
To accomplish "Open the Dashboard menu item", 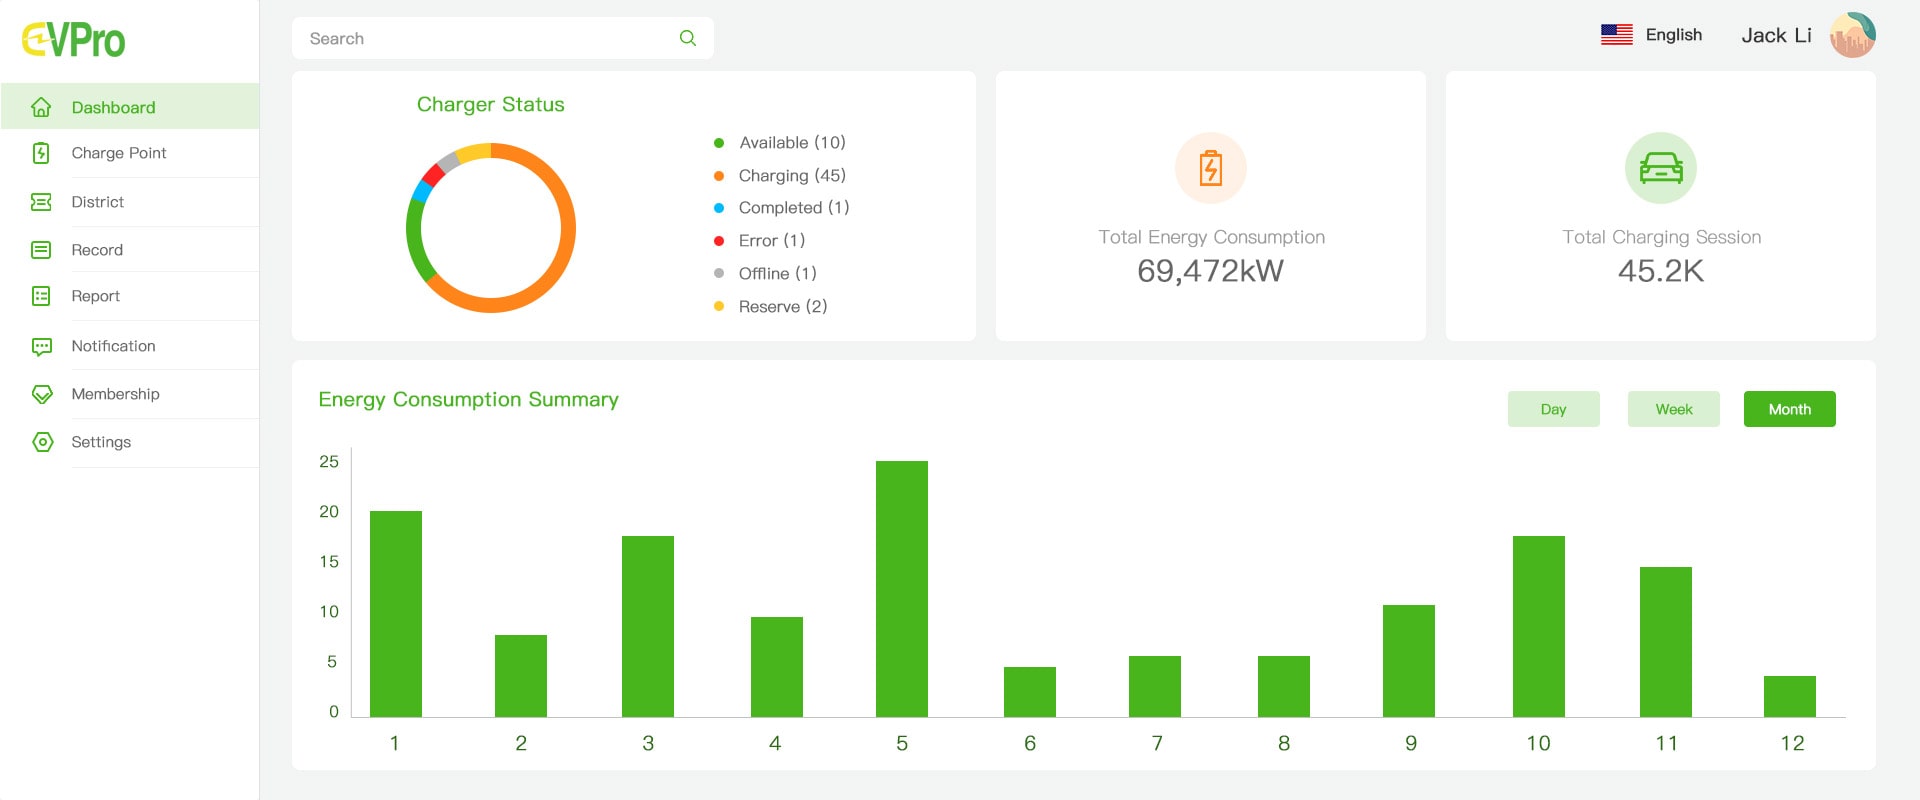I will [x=130, y=107].
